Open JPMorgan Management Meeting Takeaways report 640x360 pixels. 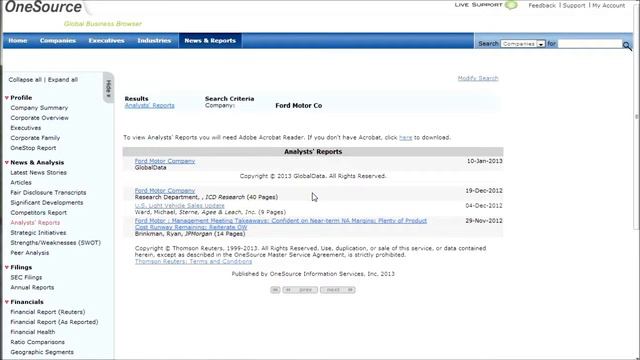pyautogui.click(x=280, y=224)
